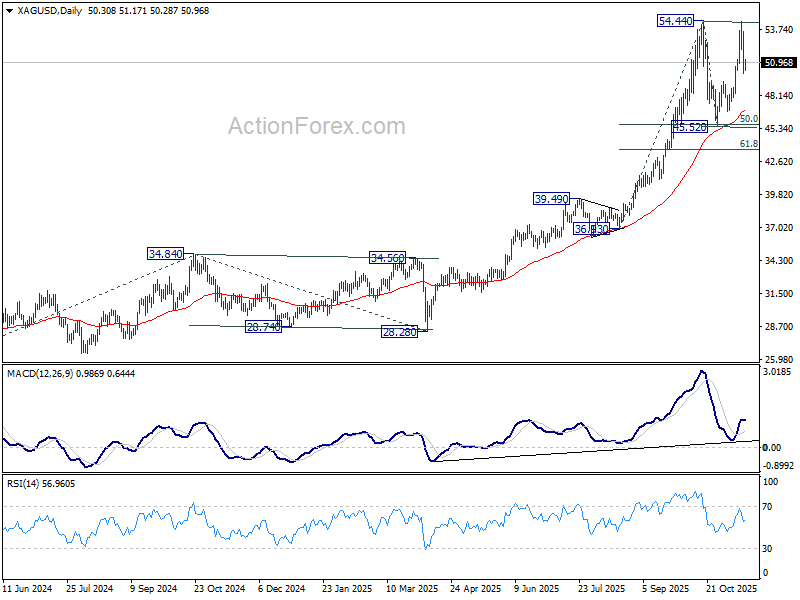
Task: Click the MACD 3.0185 scale value
Action: point(778,371)
